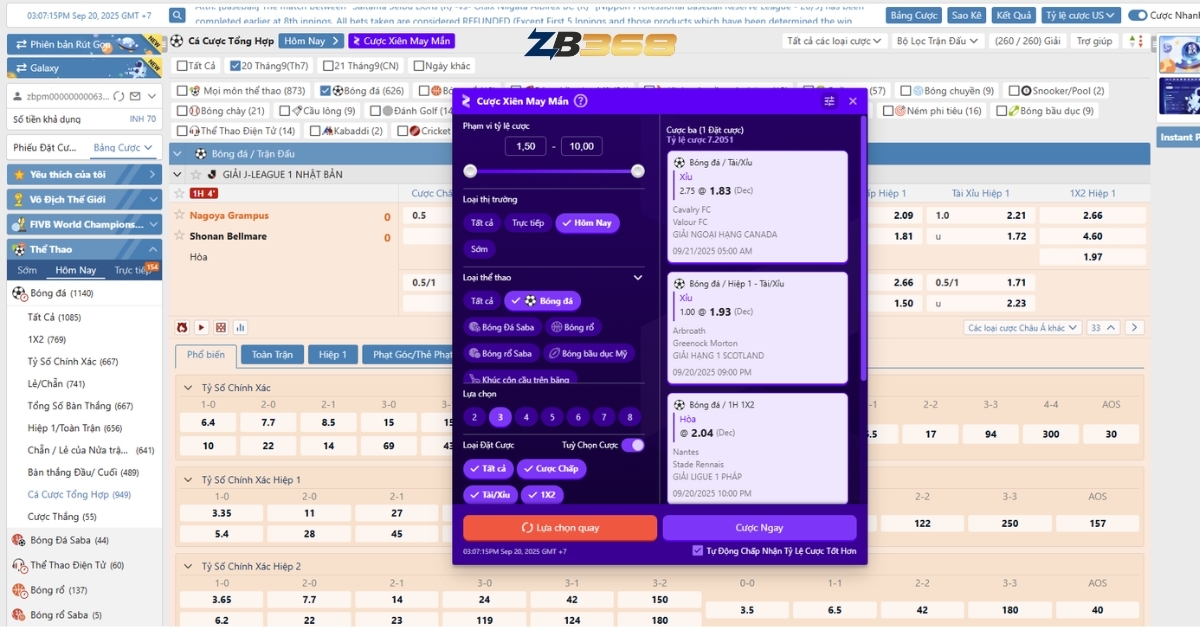
Task: Toggle the Cược Nhanh switch
Action: pyautogui.click(x=1138, y=16)
